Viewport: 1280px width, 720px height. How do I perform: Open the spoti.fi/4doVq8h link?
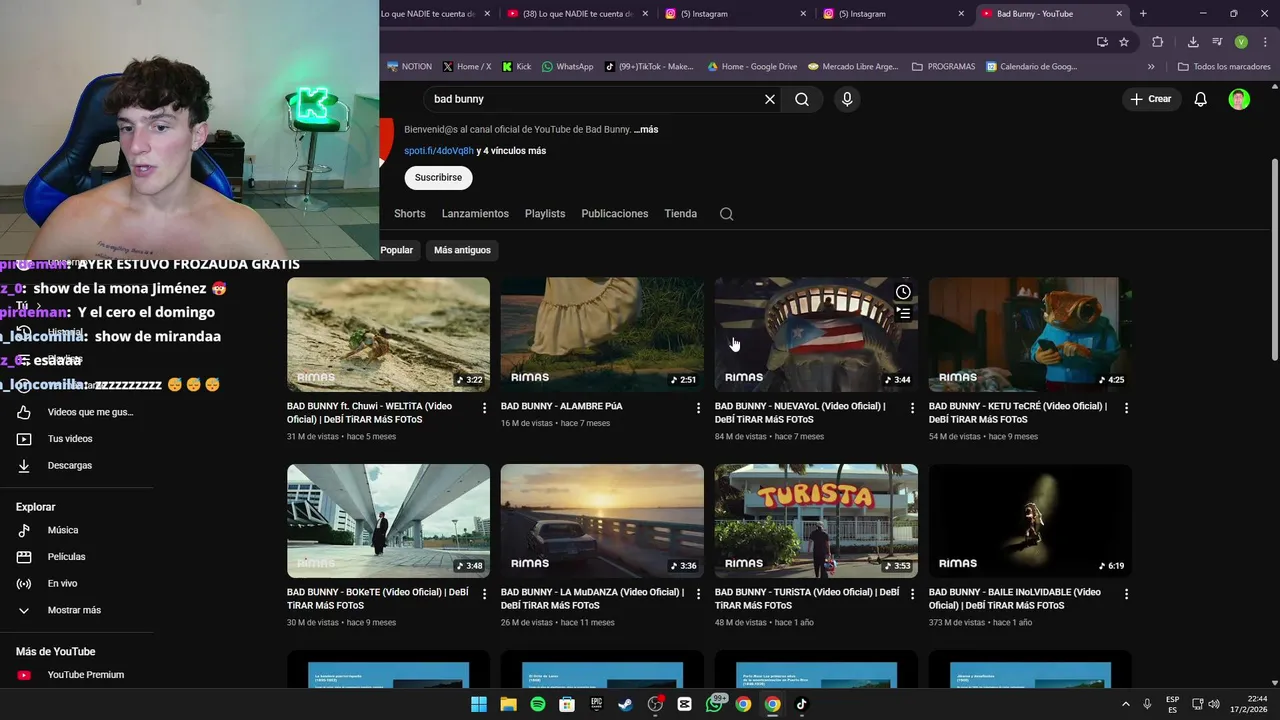(439, 151)
